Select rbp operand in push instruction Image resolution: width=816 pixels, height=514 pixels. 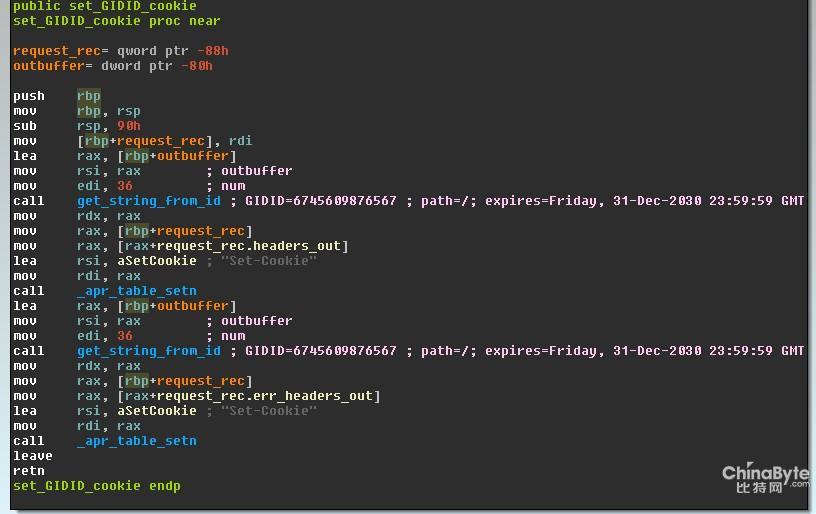pyautogui.click(x=89, y=96)
